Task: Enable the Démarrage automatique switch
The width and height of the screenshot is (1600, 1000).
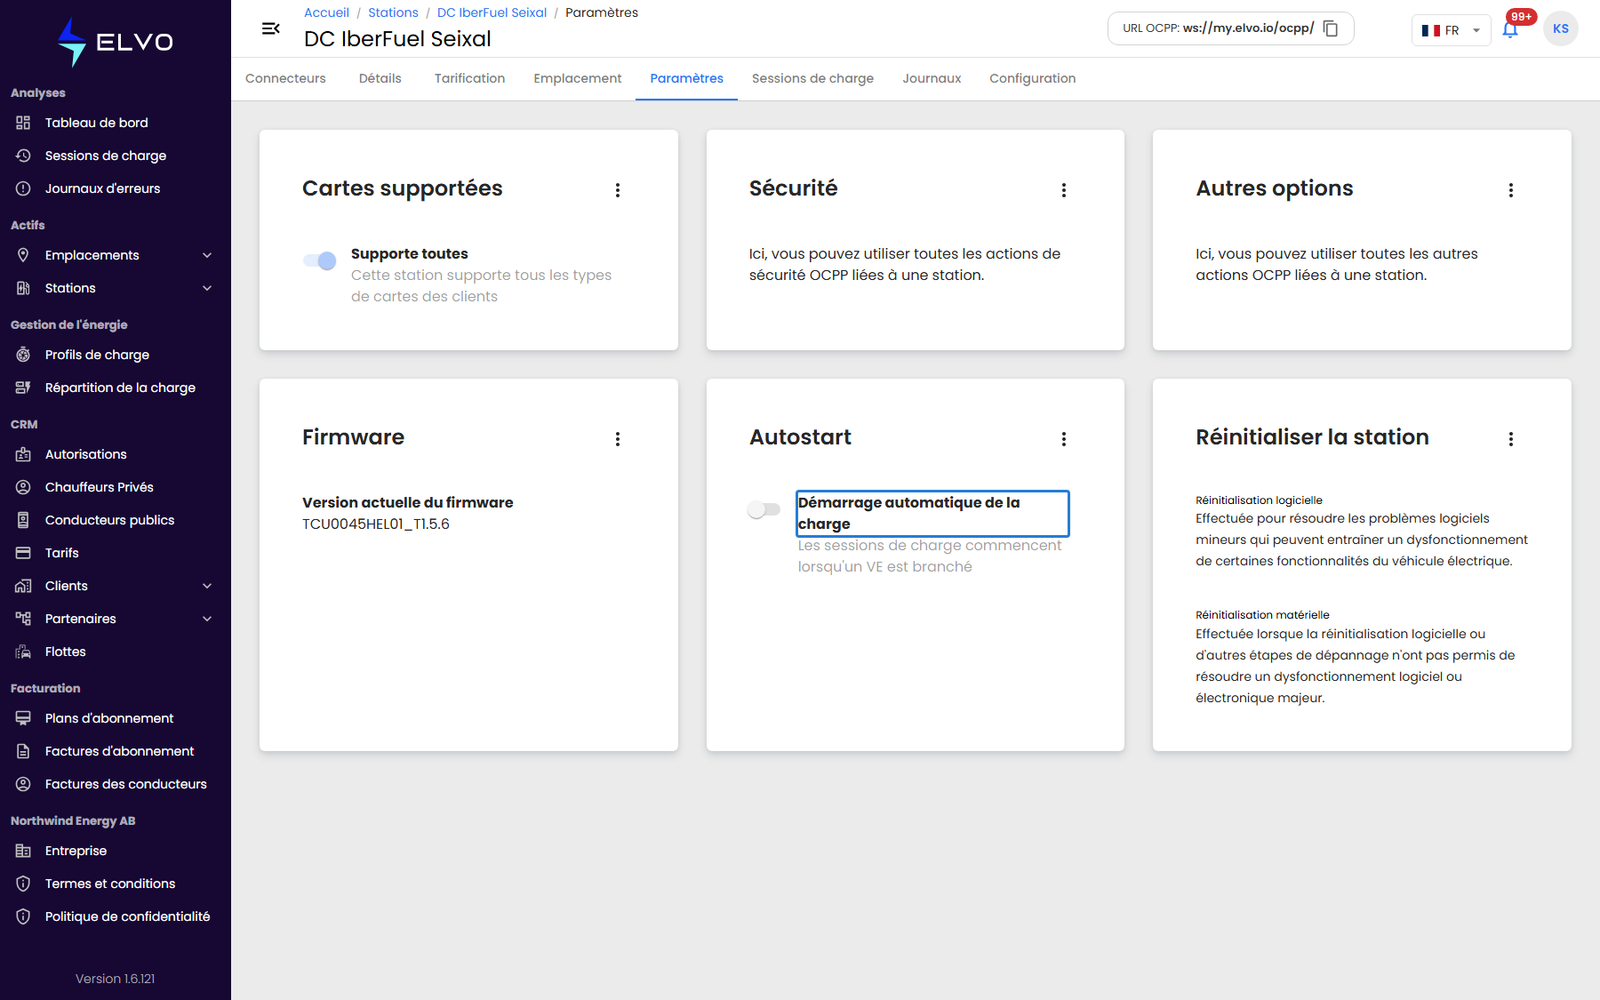Action: 764,510
